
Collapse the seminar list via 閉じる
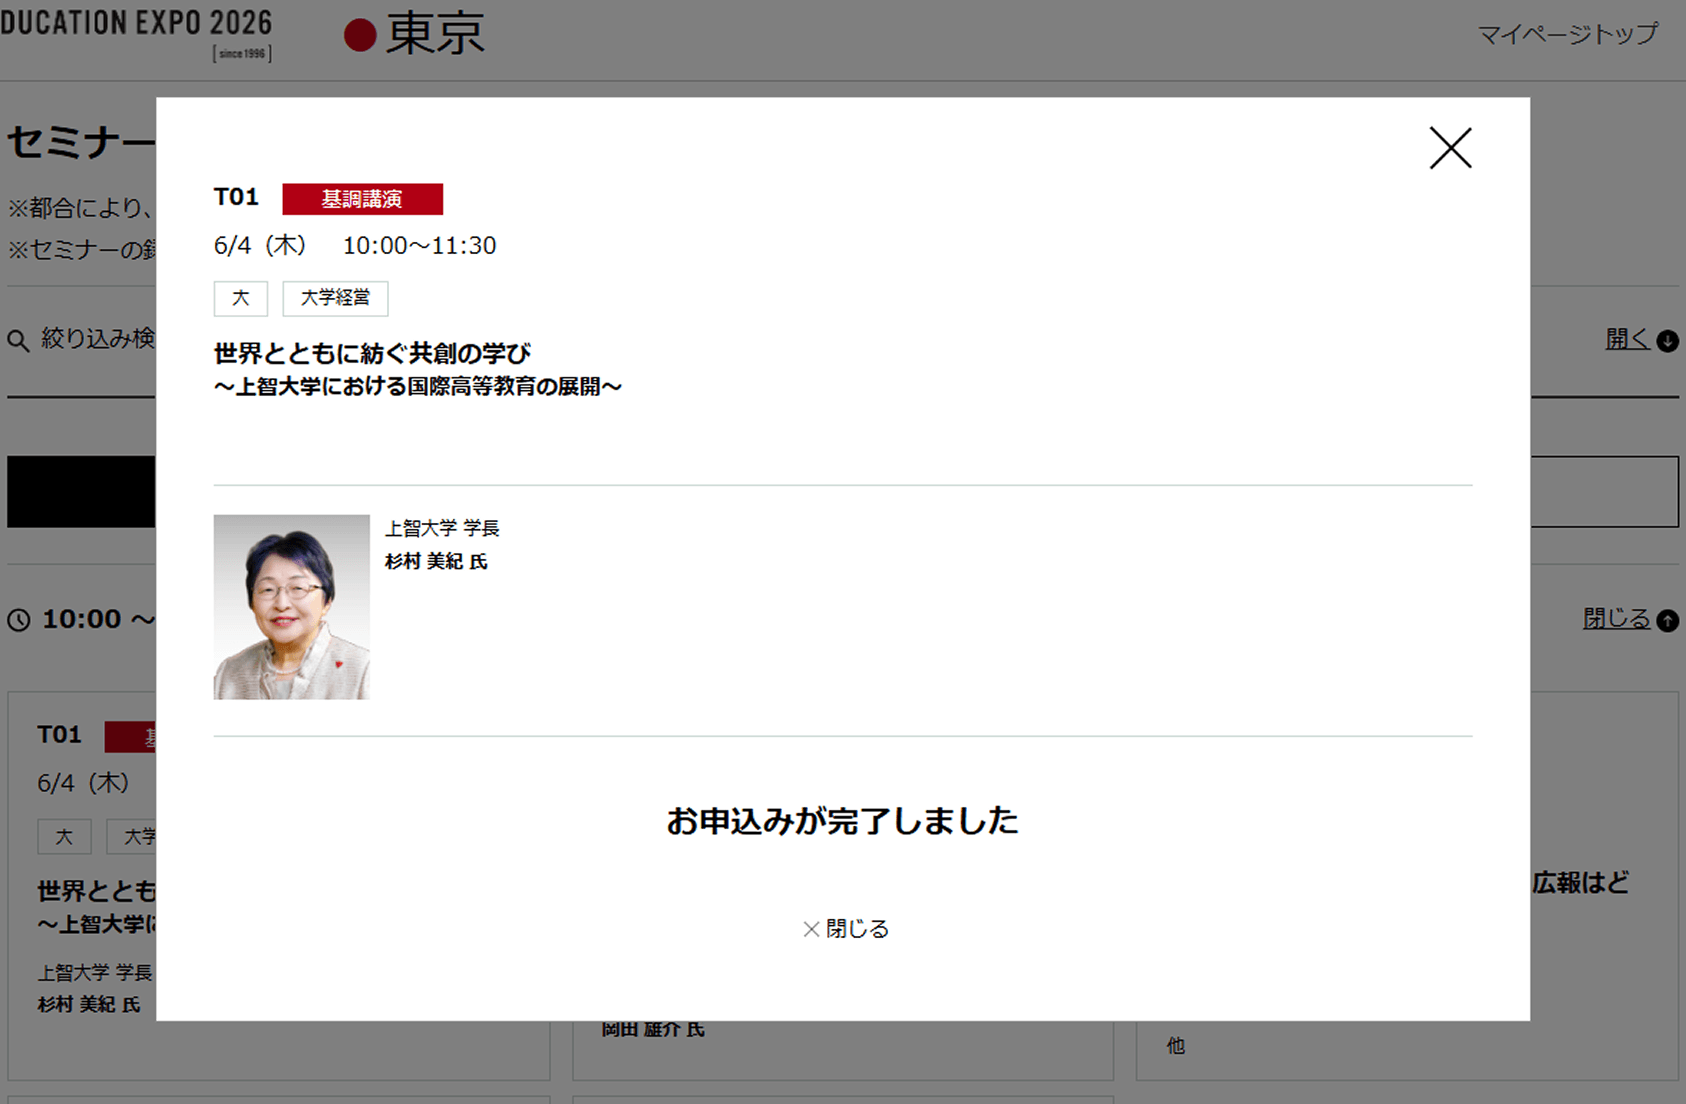click(x=1617, y=619)
